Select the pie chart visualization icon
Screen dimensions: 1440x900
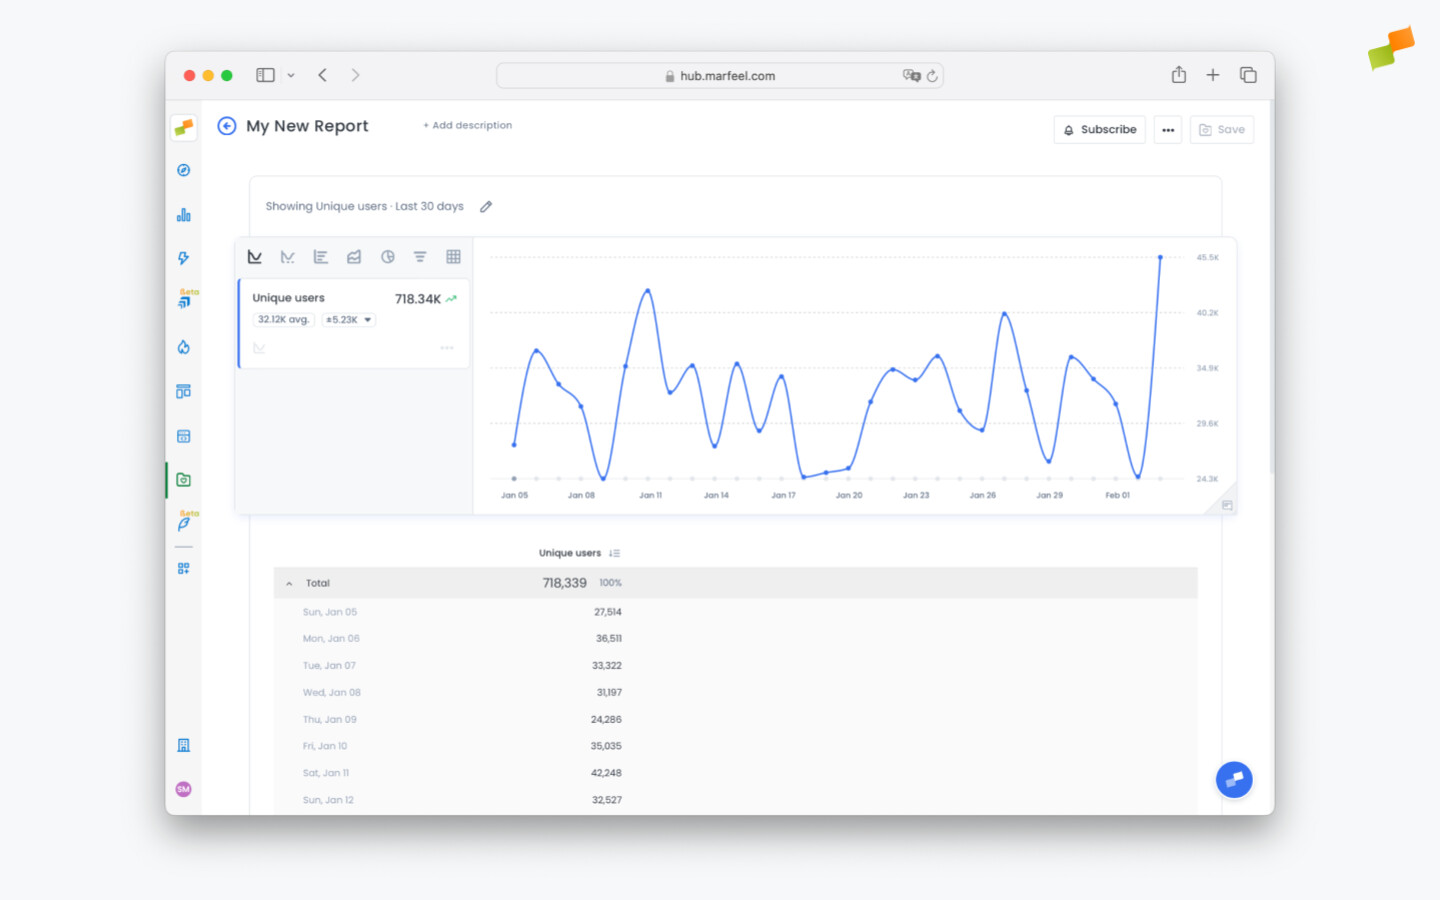(387, 257)
